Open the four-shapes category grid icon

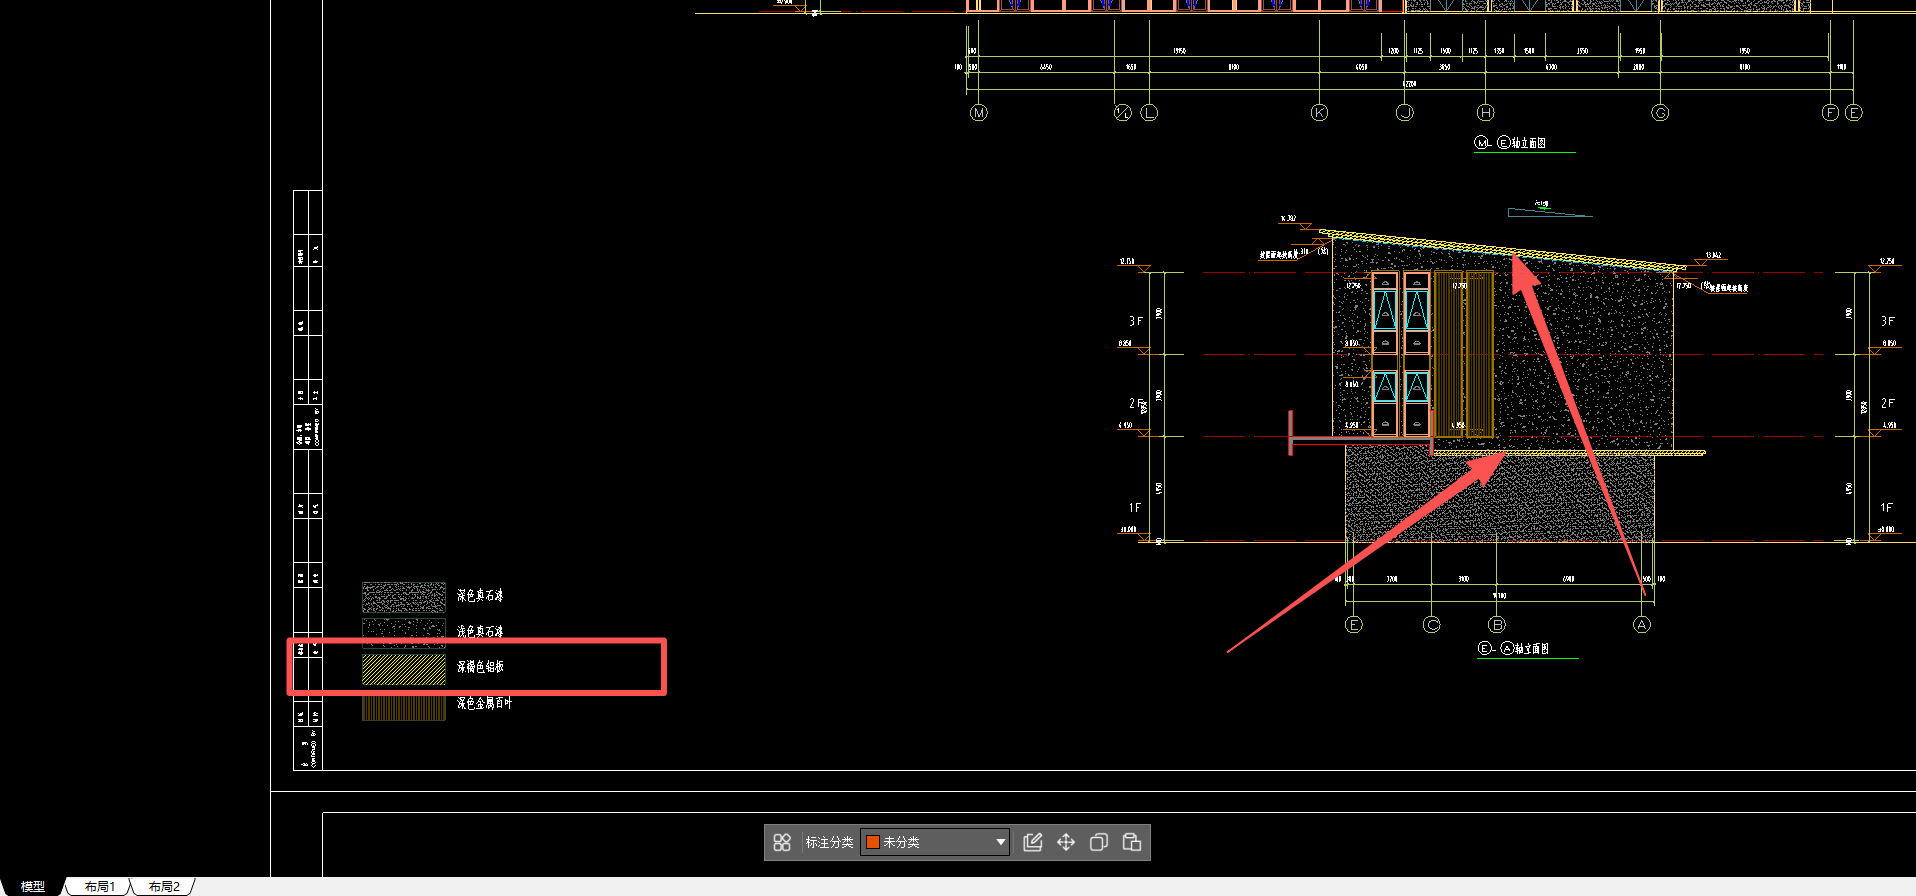tap(782, 843)
